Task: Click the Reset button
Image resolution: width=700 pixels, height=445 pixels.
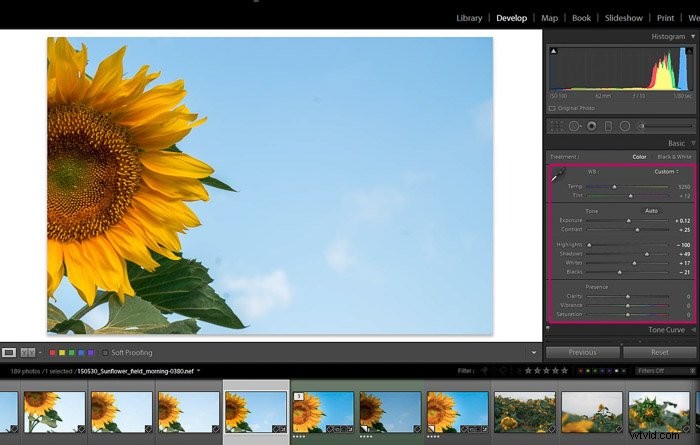Action: (x=659, y=352)
